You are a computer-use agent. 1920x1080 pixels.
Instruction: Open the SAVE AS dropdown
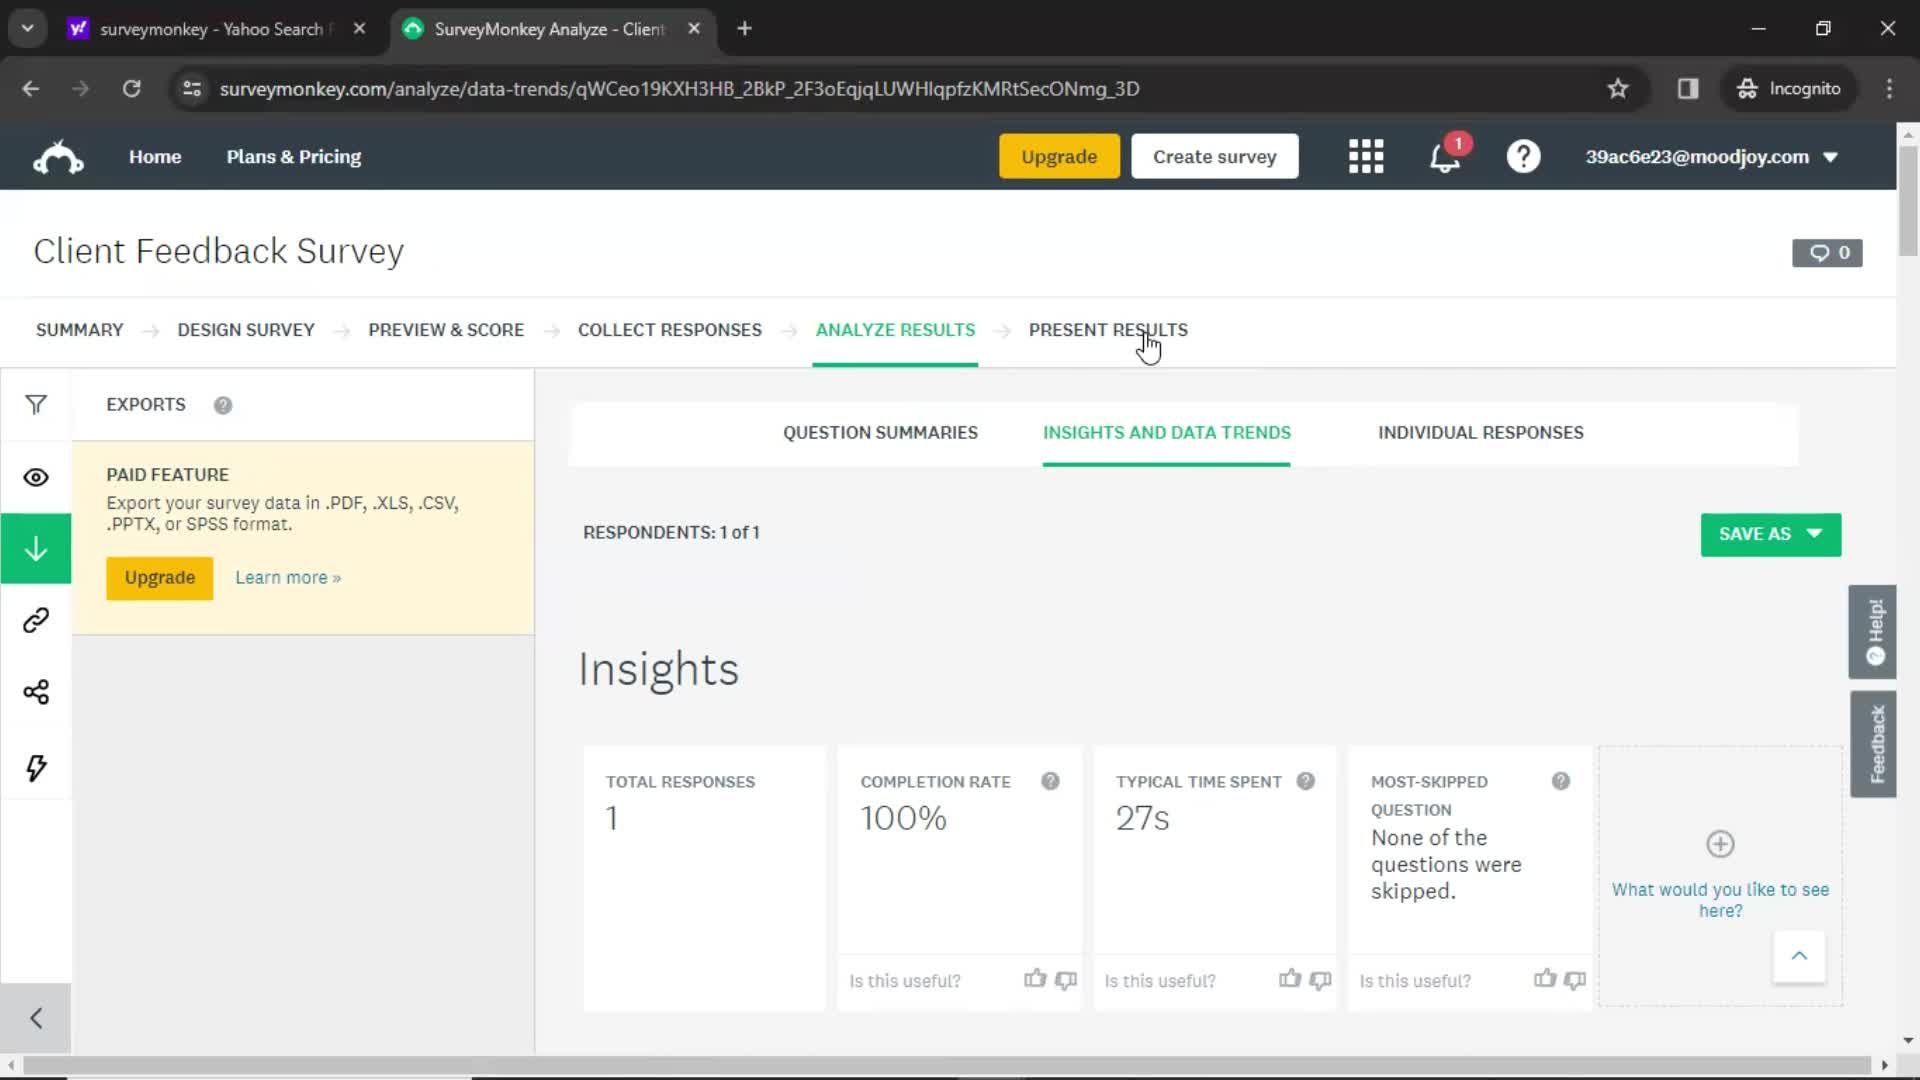pos(1769,534)
